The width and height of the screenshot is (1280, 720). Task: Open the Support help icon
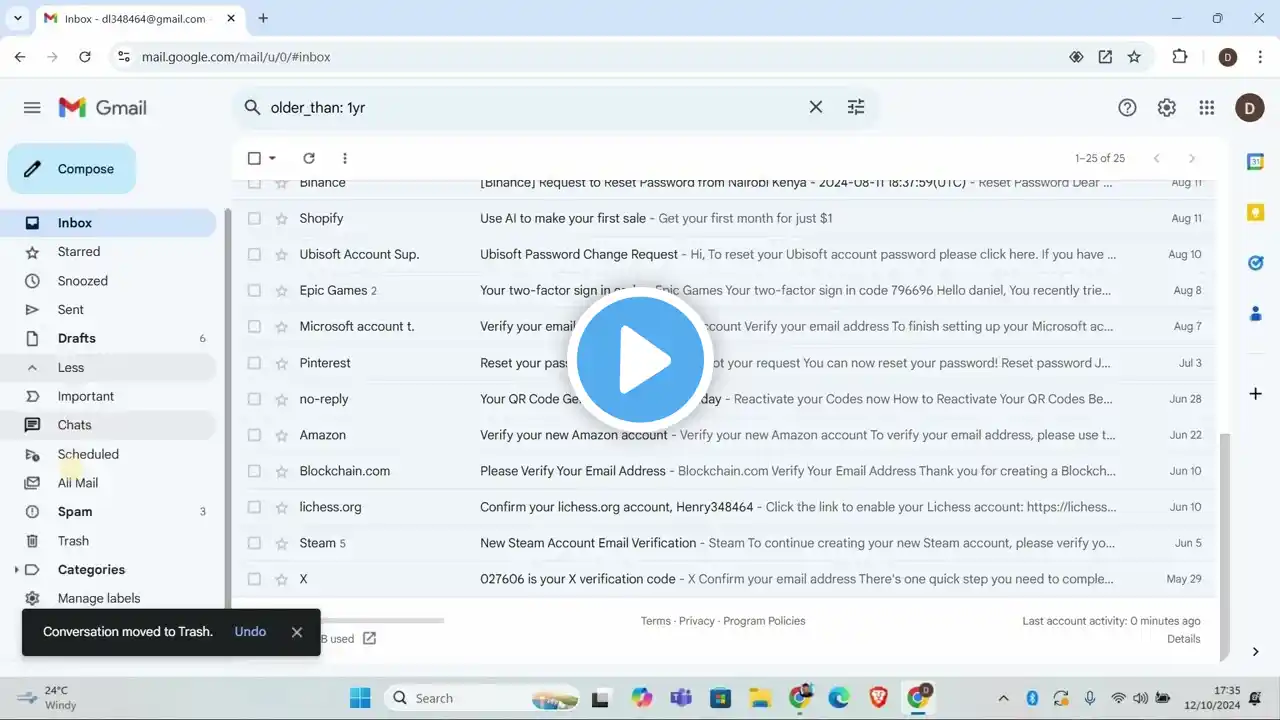click(x=1127, y=108)
